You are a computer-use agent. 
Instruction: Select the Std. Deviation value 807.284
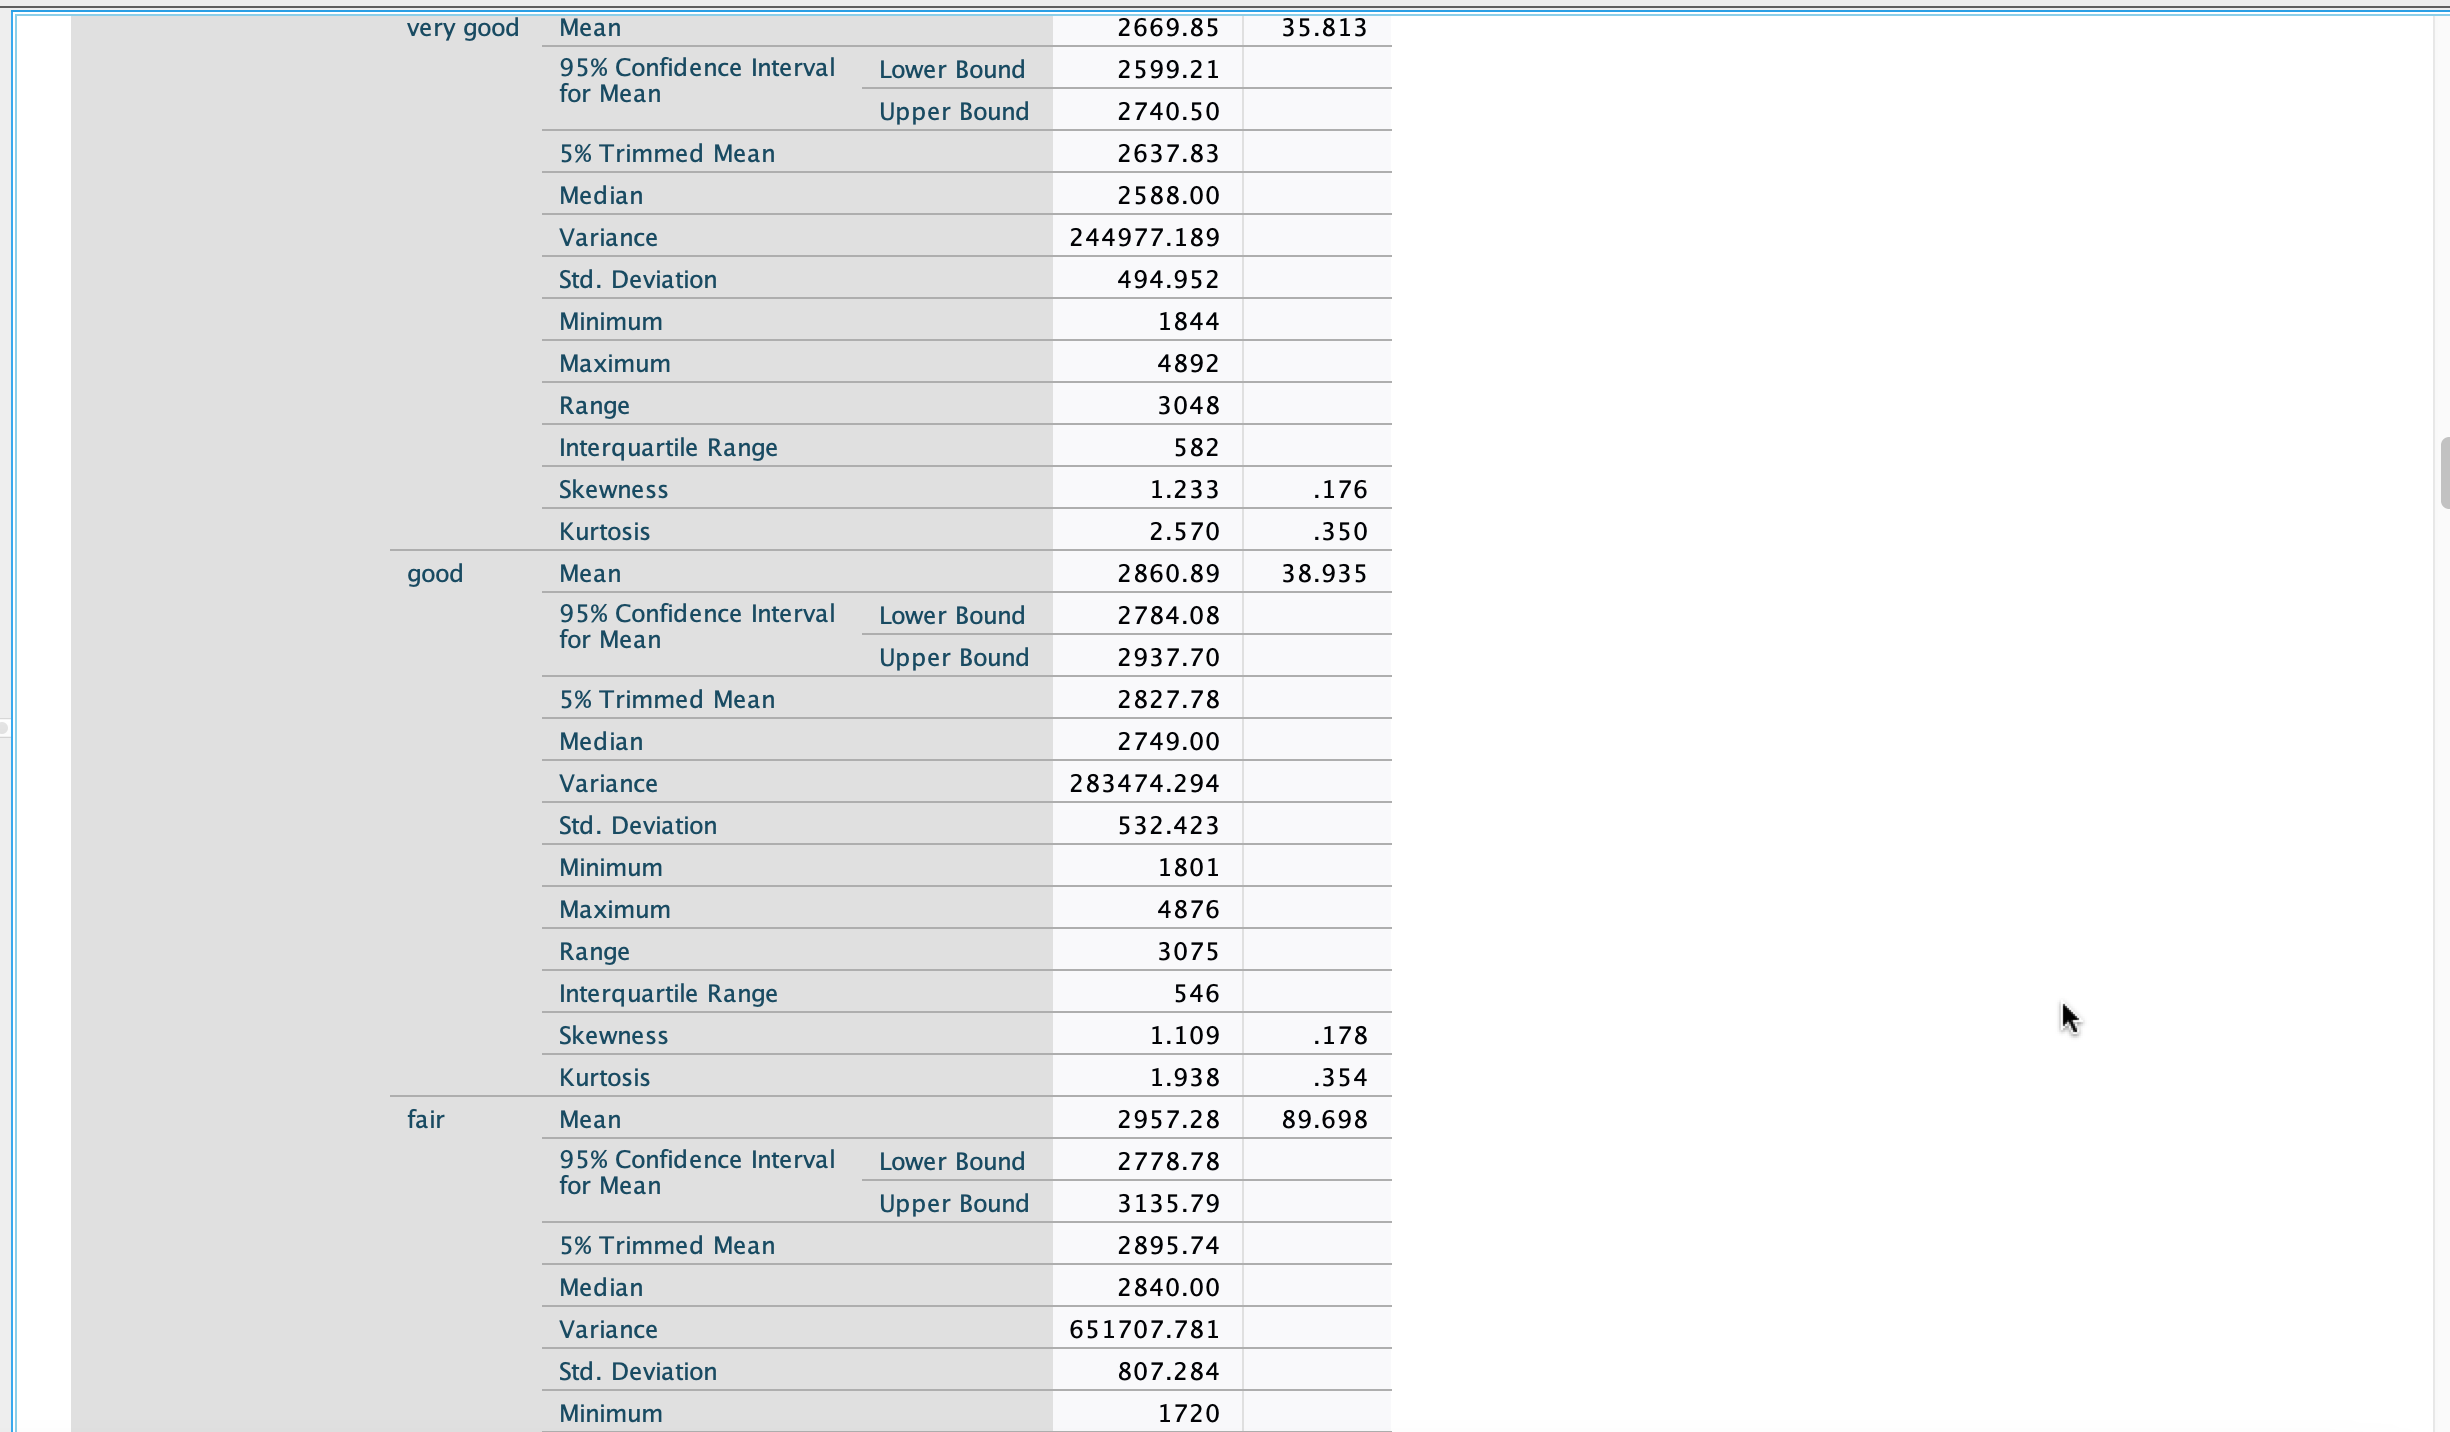(x=1167, y=1372)
